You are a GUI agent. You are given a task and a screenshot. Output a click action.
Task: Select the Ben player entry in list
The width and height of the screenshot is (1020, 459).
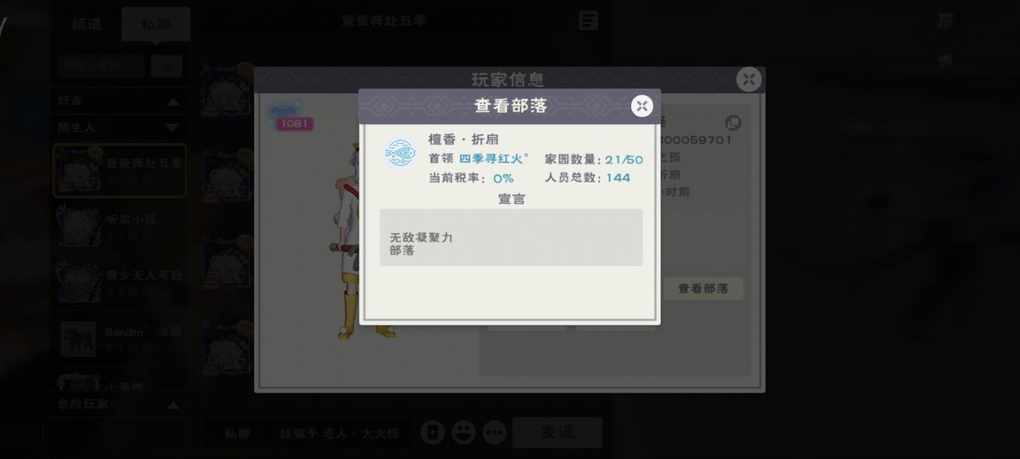[x=120, y=339]
